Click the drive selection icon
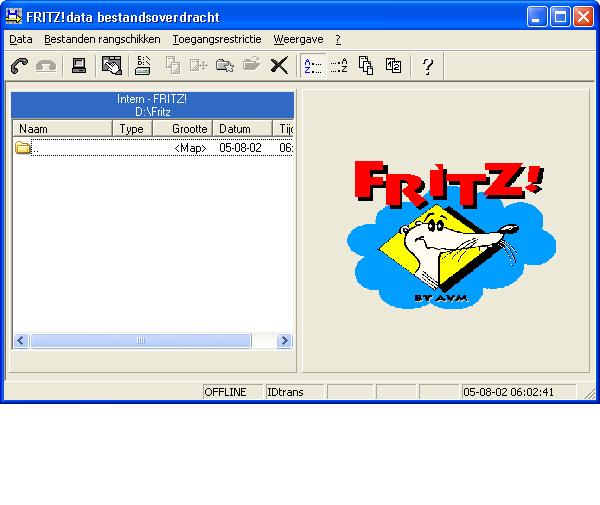This screenshot has width=600, height=505. (x=143, y=66)
